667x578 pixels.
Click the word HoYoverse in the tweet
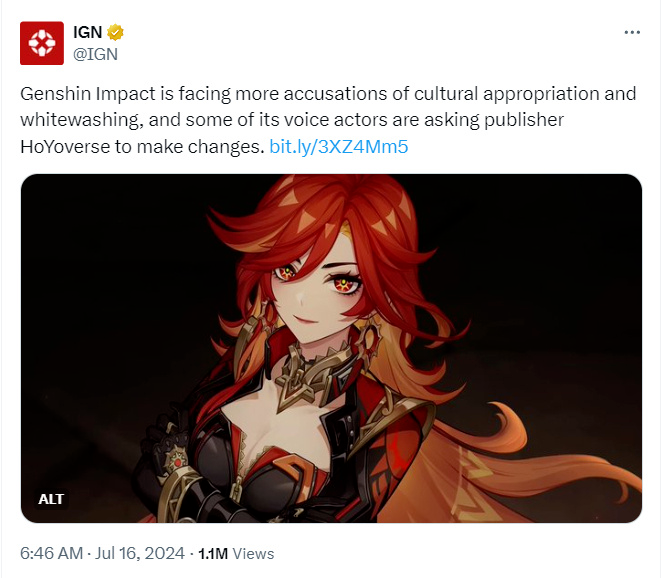point(65,147)
